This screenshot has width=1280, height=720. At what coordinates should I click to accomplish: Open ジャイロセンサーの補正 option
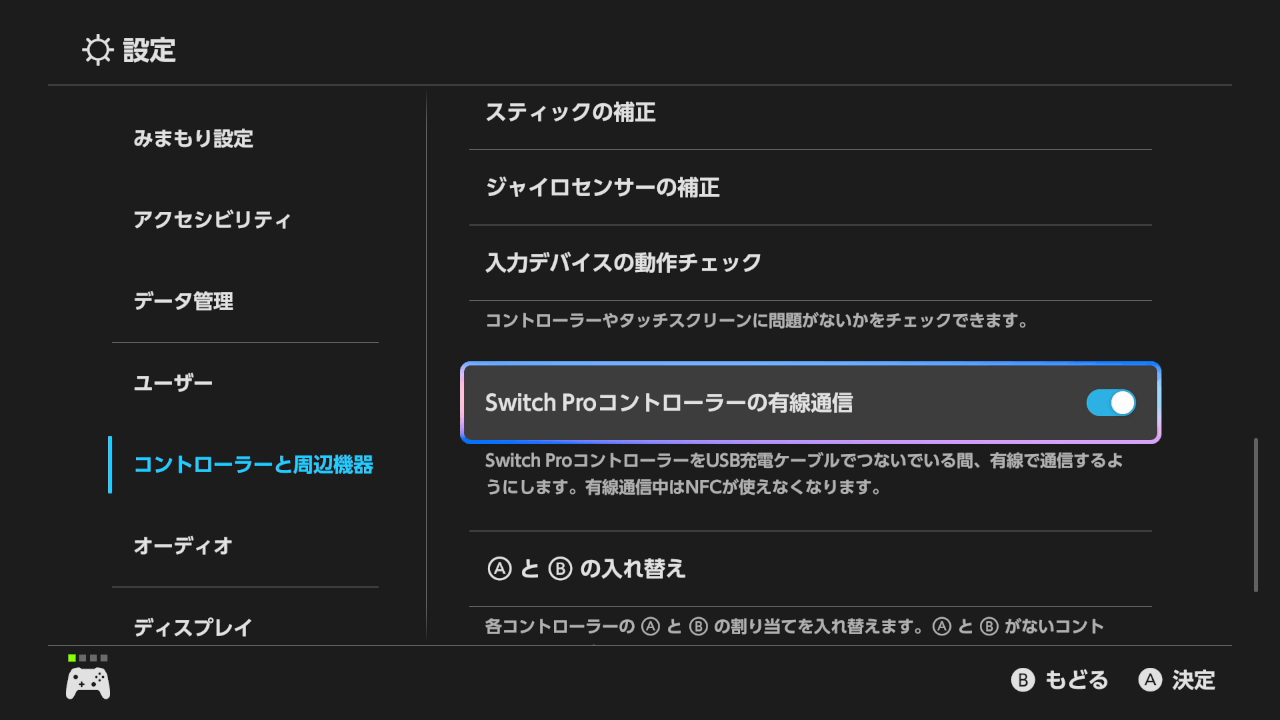tap(810, 187)
